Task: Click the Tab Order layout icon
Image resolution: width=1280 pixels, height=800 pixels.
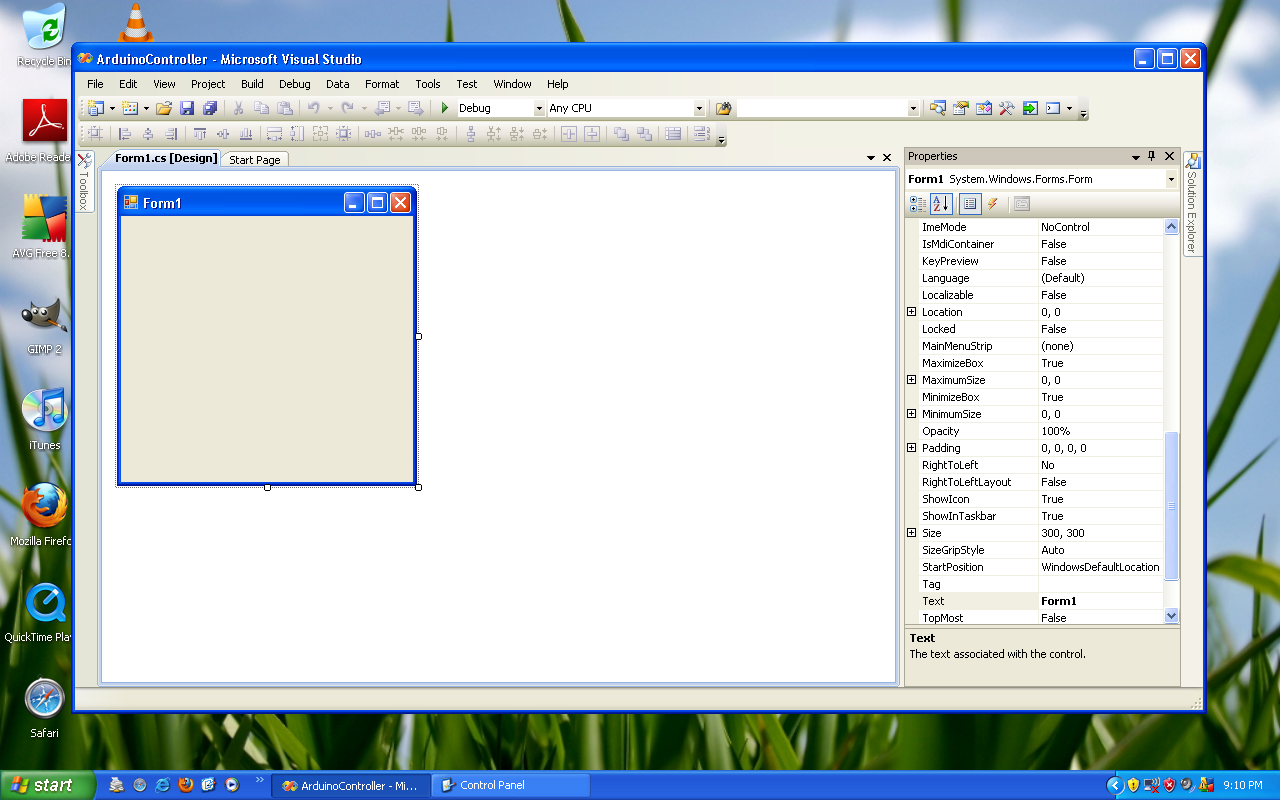Action: pos(701,133)
